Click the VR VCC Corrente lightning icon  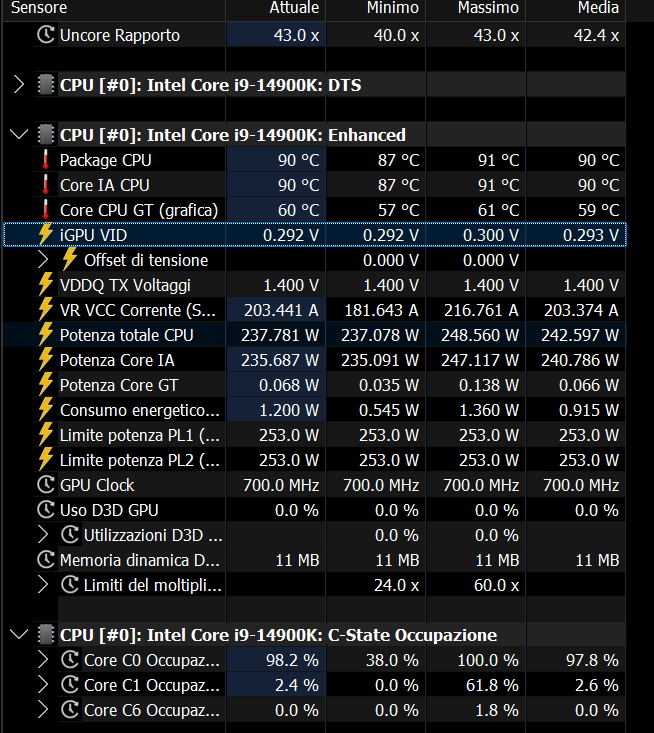(x=46, y=309)
